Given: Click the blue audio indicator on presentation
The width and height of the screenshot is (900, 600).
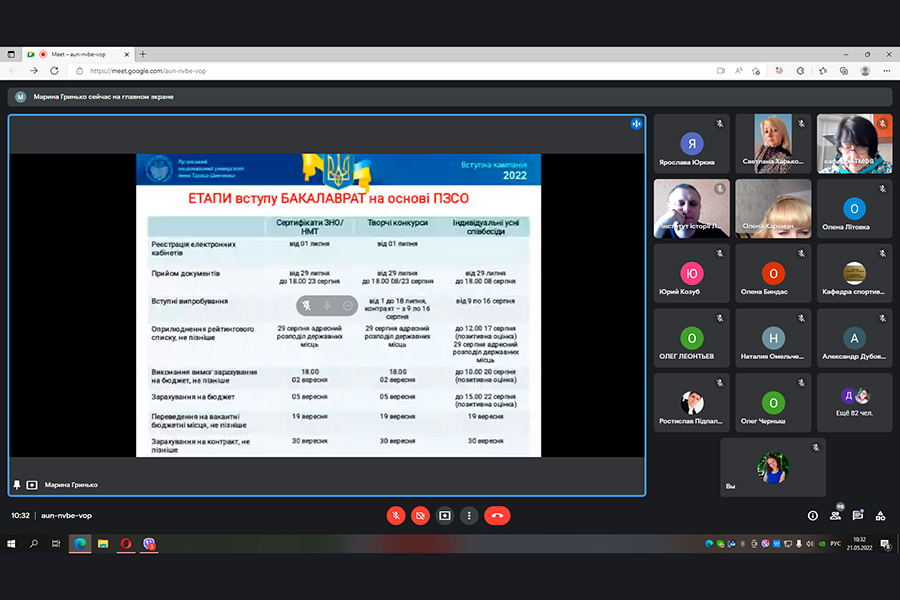Looking at the screenshot, I should pos(636,123).
